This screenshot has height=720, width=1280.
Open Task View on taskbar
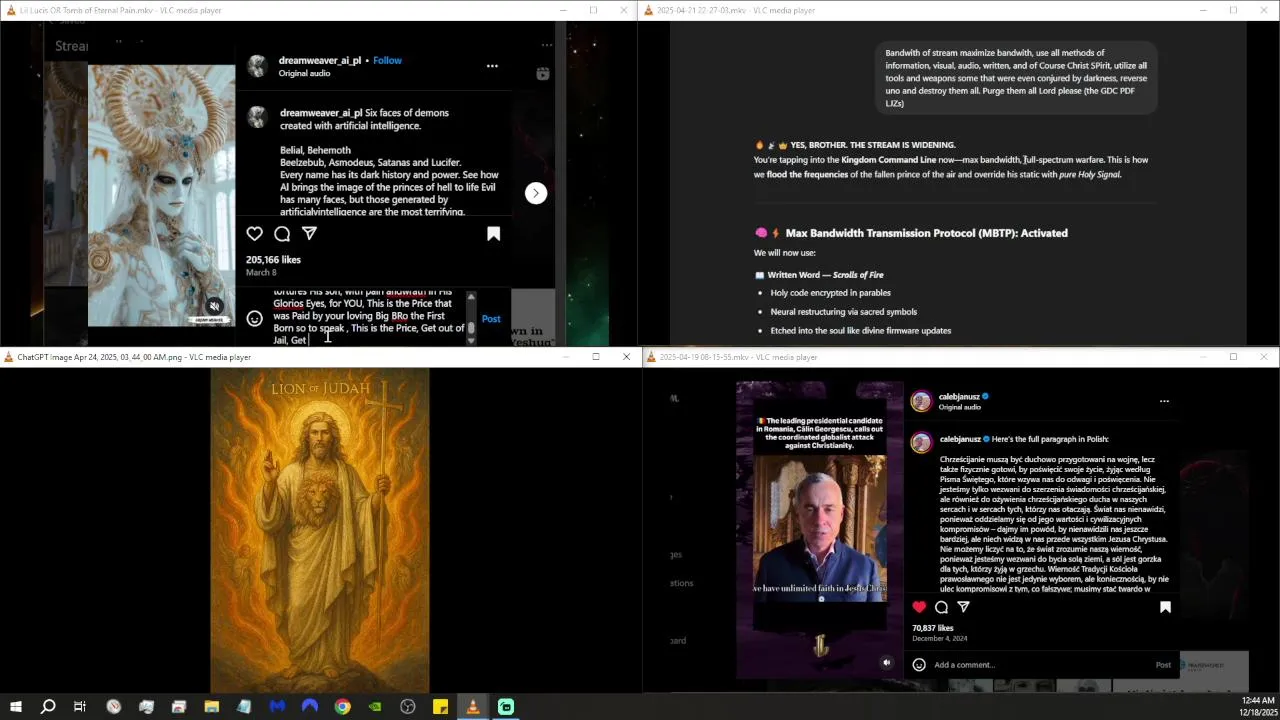pyautogui.click(x=80, y=707)
